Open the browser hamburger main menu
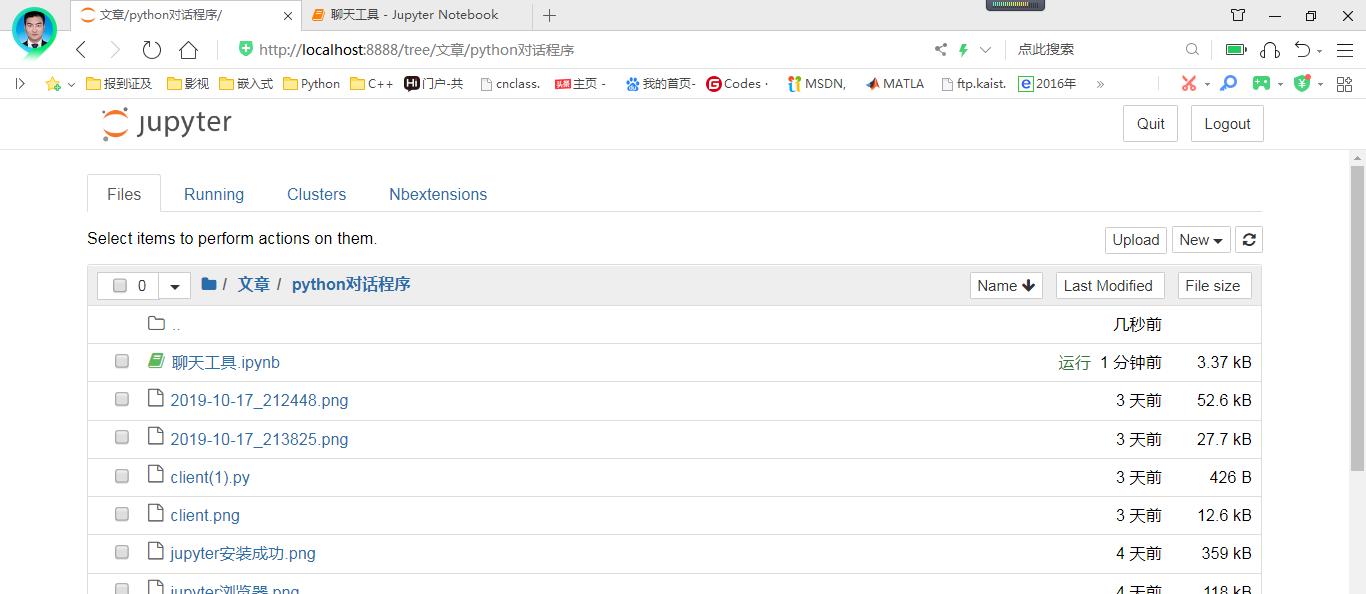 pos(1344,49)
